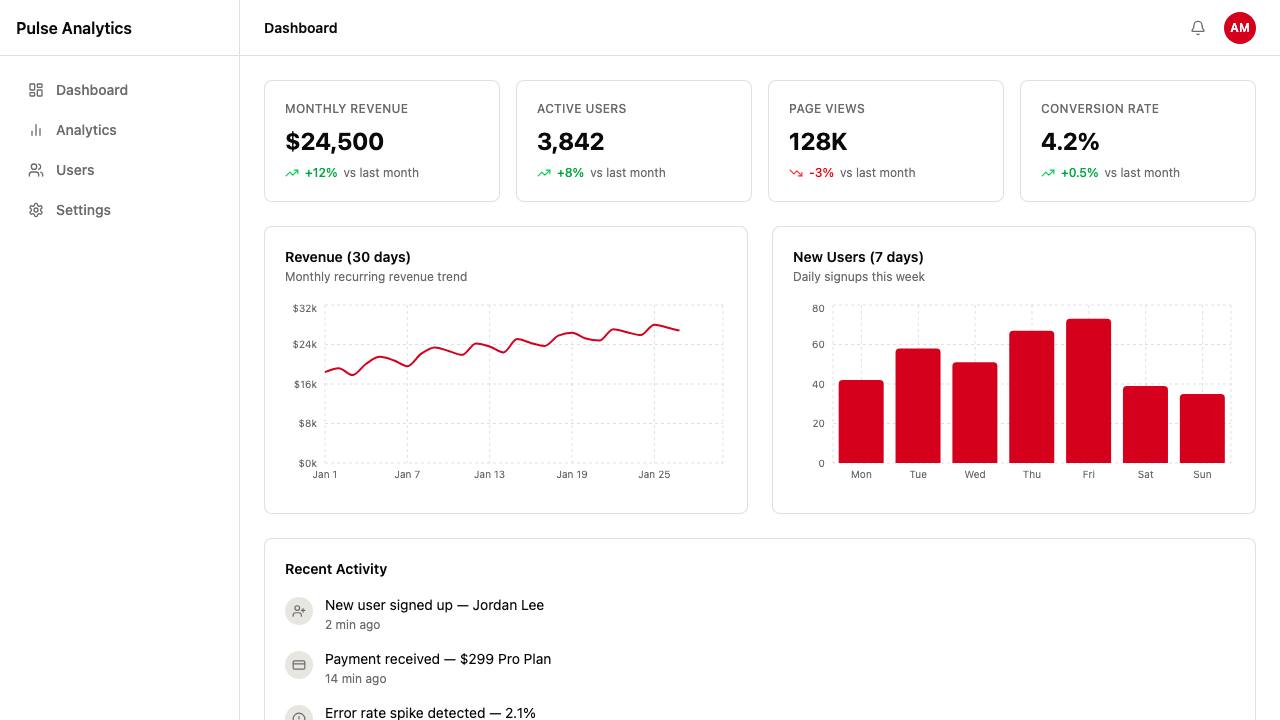Click the Settings gear icon
This screenshot has height=720, width=1280.
pos(36,210)
